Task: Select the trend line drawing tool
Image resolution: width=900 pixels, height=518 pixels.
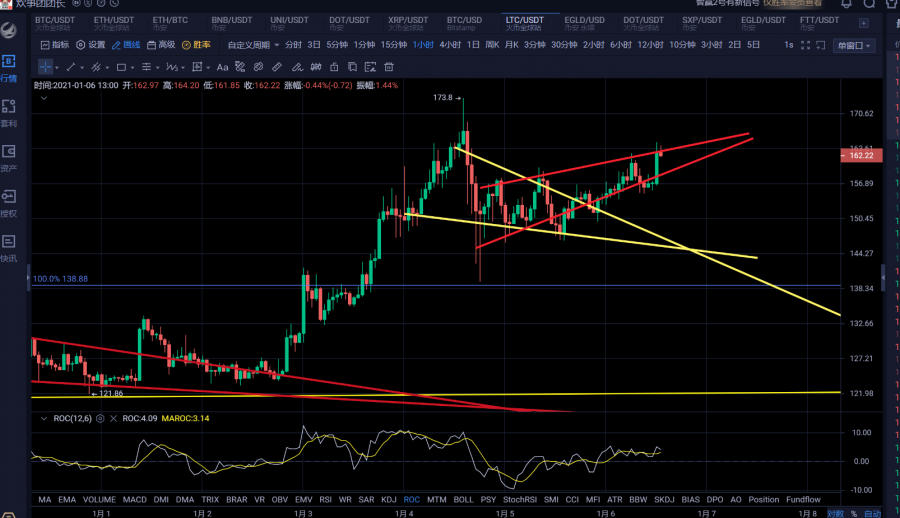Action: (x=71, y=67)
